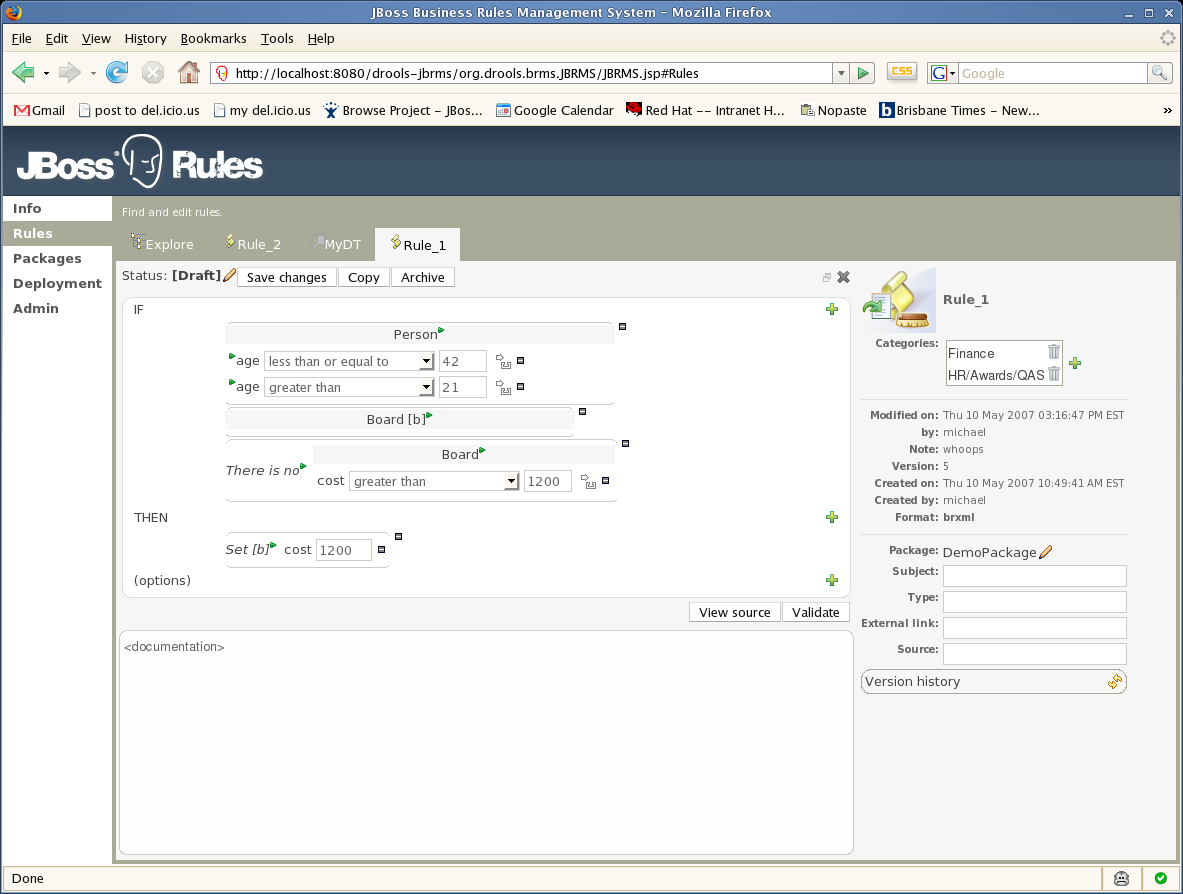Click the connective icon next to cost 1200
Image resolution: width=1183 pixels, height=894 pixels.
(588, 482)
